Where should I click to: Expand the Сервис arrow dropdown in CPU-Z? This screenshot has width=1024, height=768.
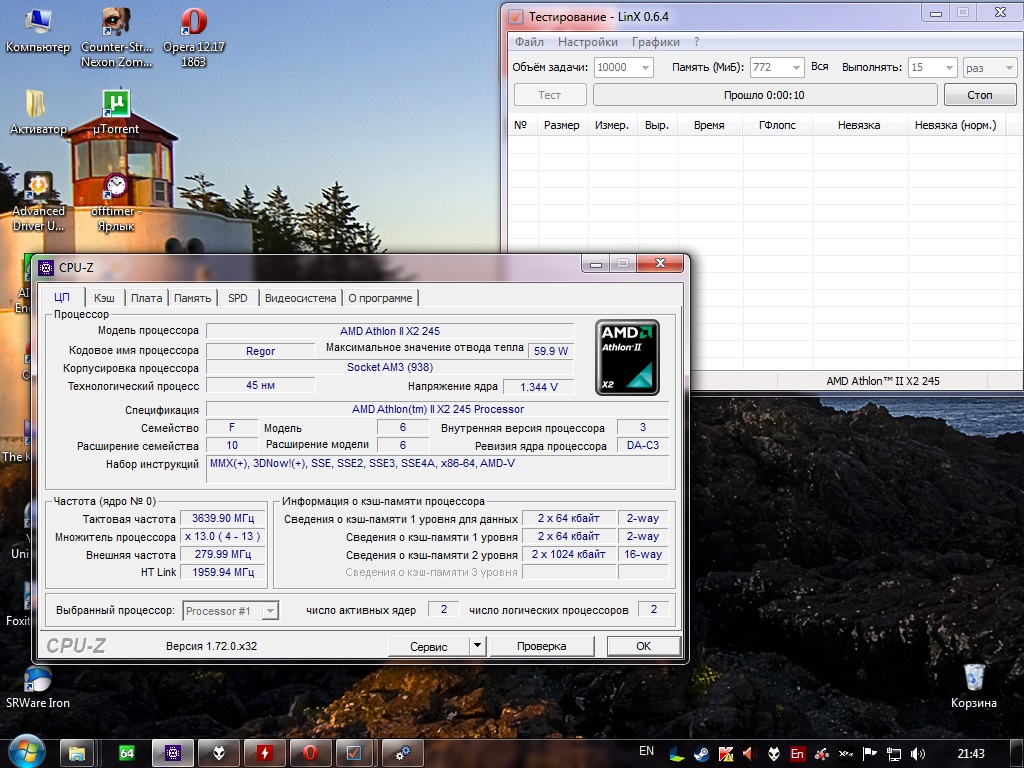click(x=477, y=646)
